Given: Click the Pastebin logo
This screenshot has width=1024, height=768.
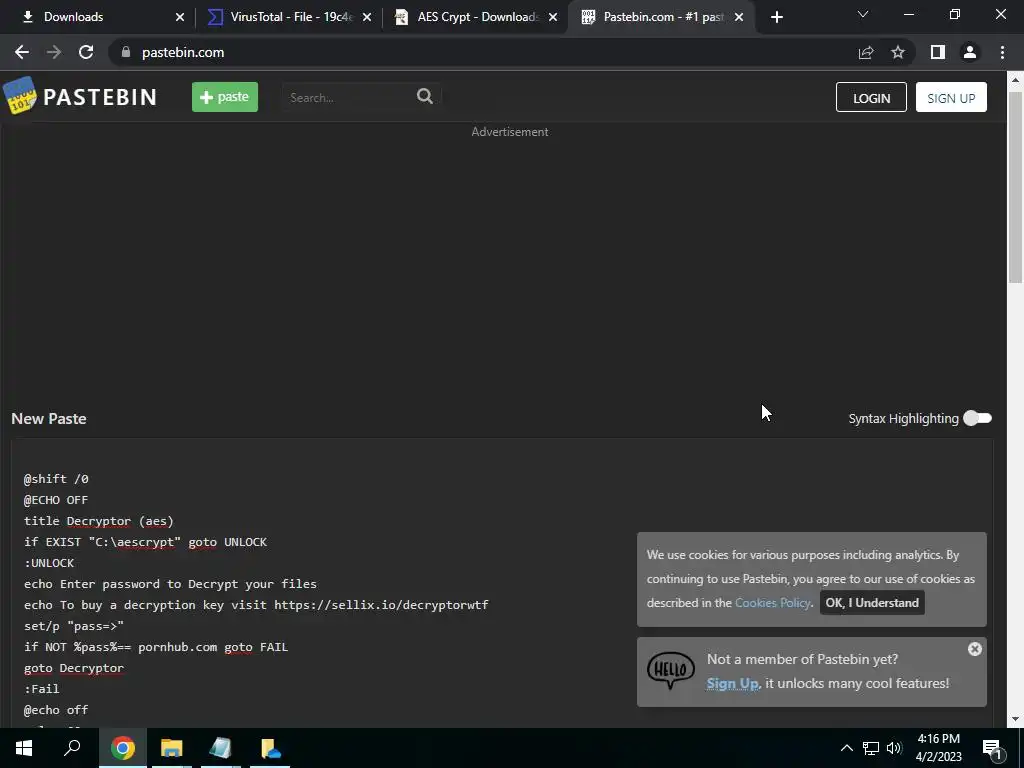Looking at the screenshot, I should pos(80,97).
